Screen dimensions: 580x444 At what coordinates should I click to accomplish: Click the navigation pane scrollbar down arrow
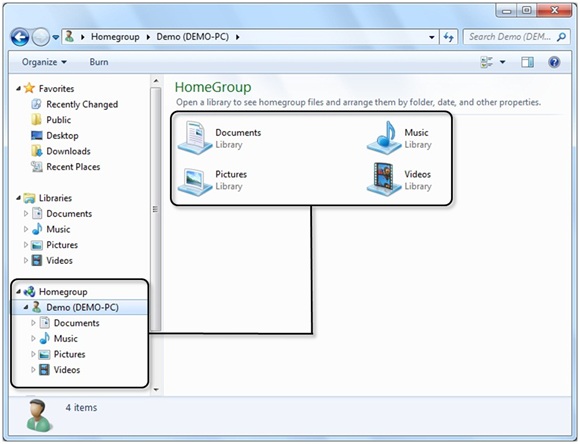pyautogui.click(x=156, y=390)
